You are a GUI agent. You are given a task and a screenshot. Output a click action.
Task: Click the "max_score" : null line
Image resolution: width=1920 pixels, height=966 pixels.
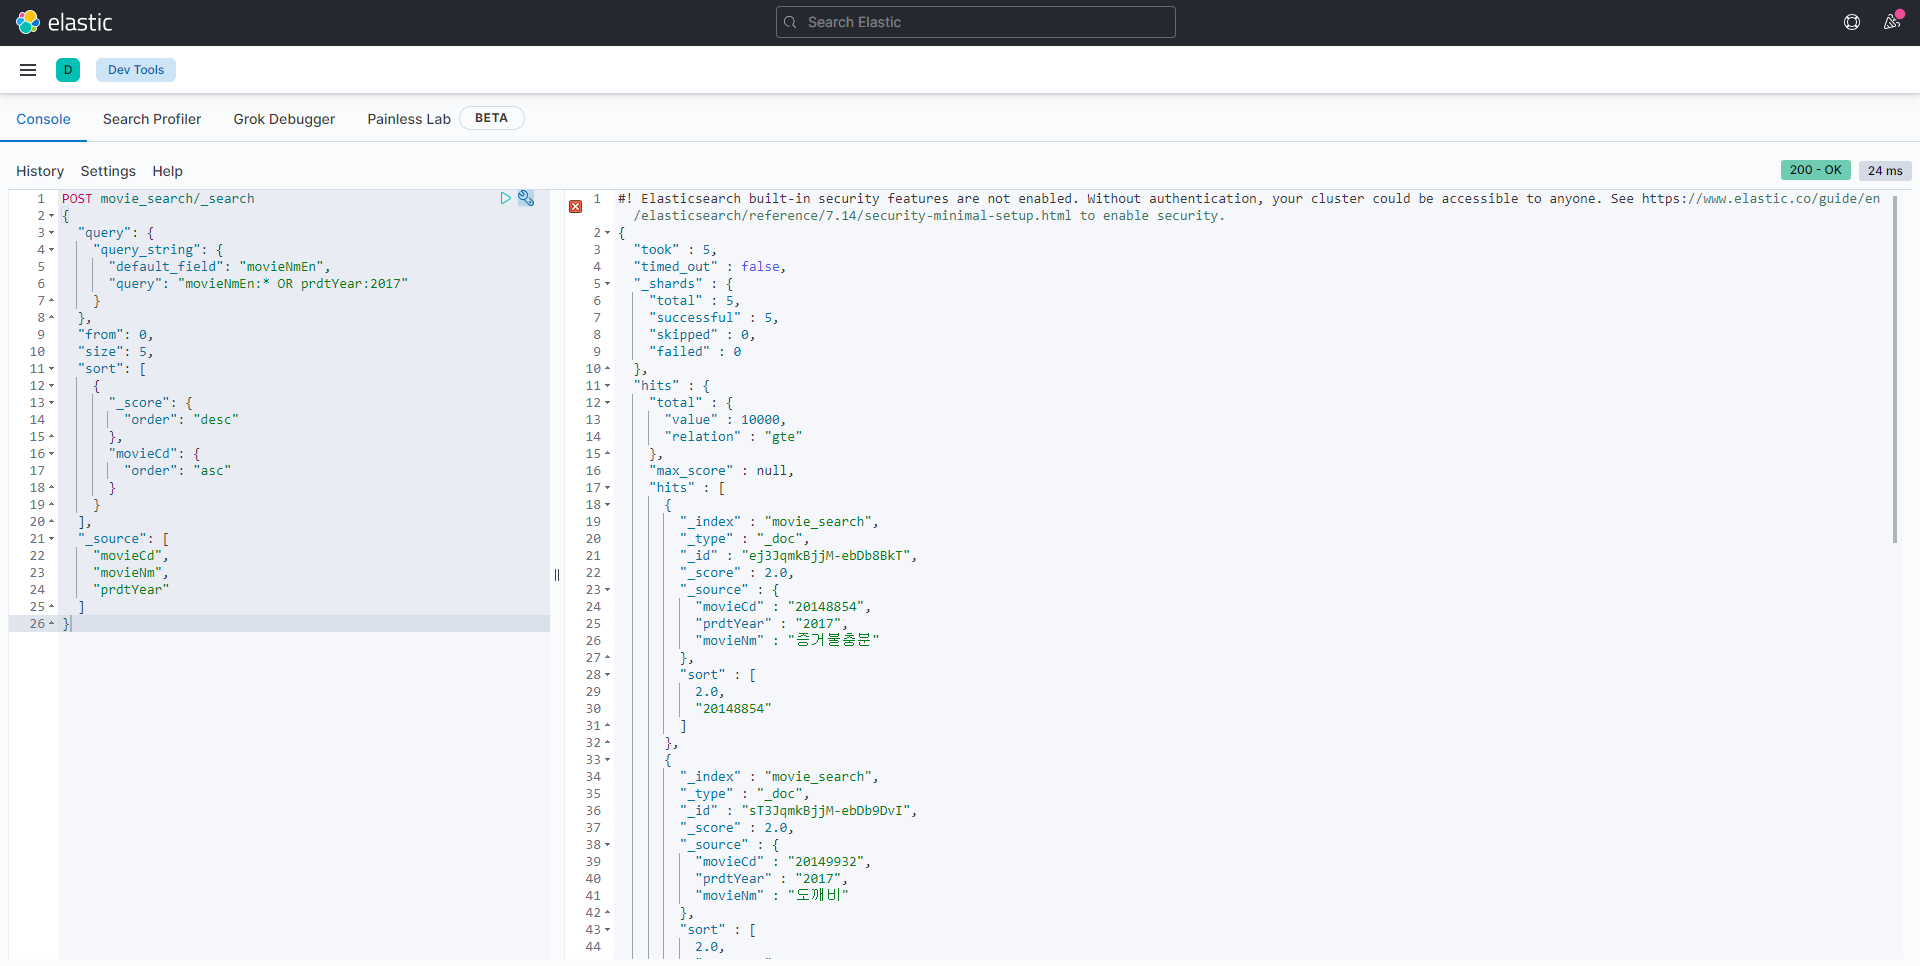click(721, 471)
